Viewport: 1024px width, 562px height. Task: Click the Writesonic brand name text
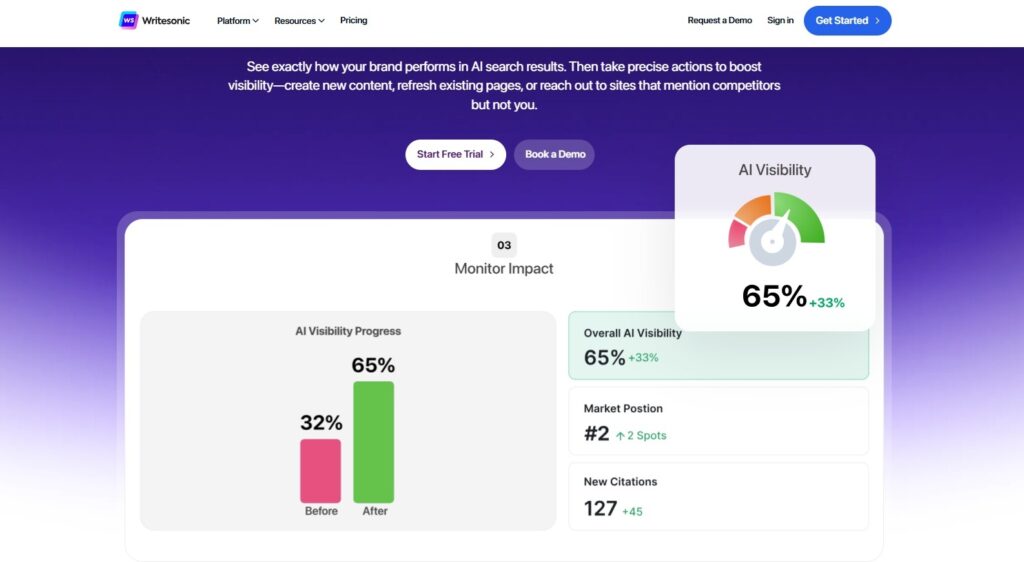coord(167,21)
